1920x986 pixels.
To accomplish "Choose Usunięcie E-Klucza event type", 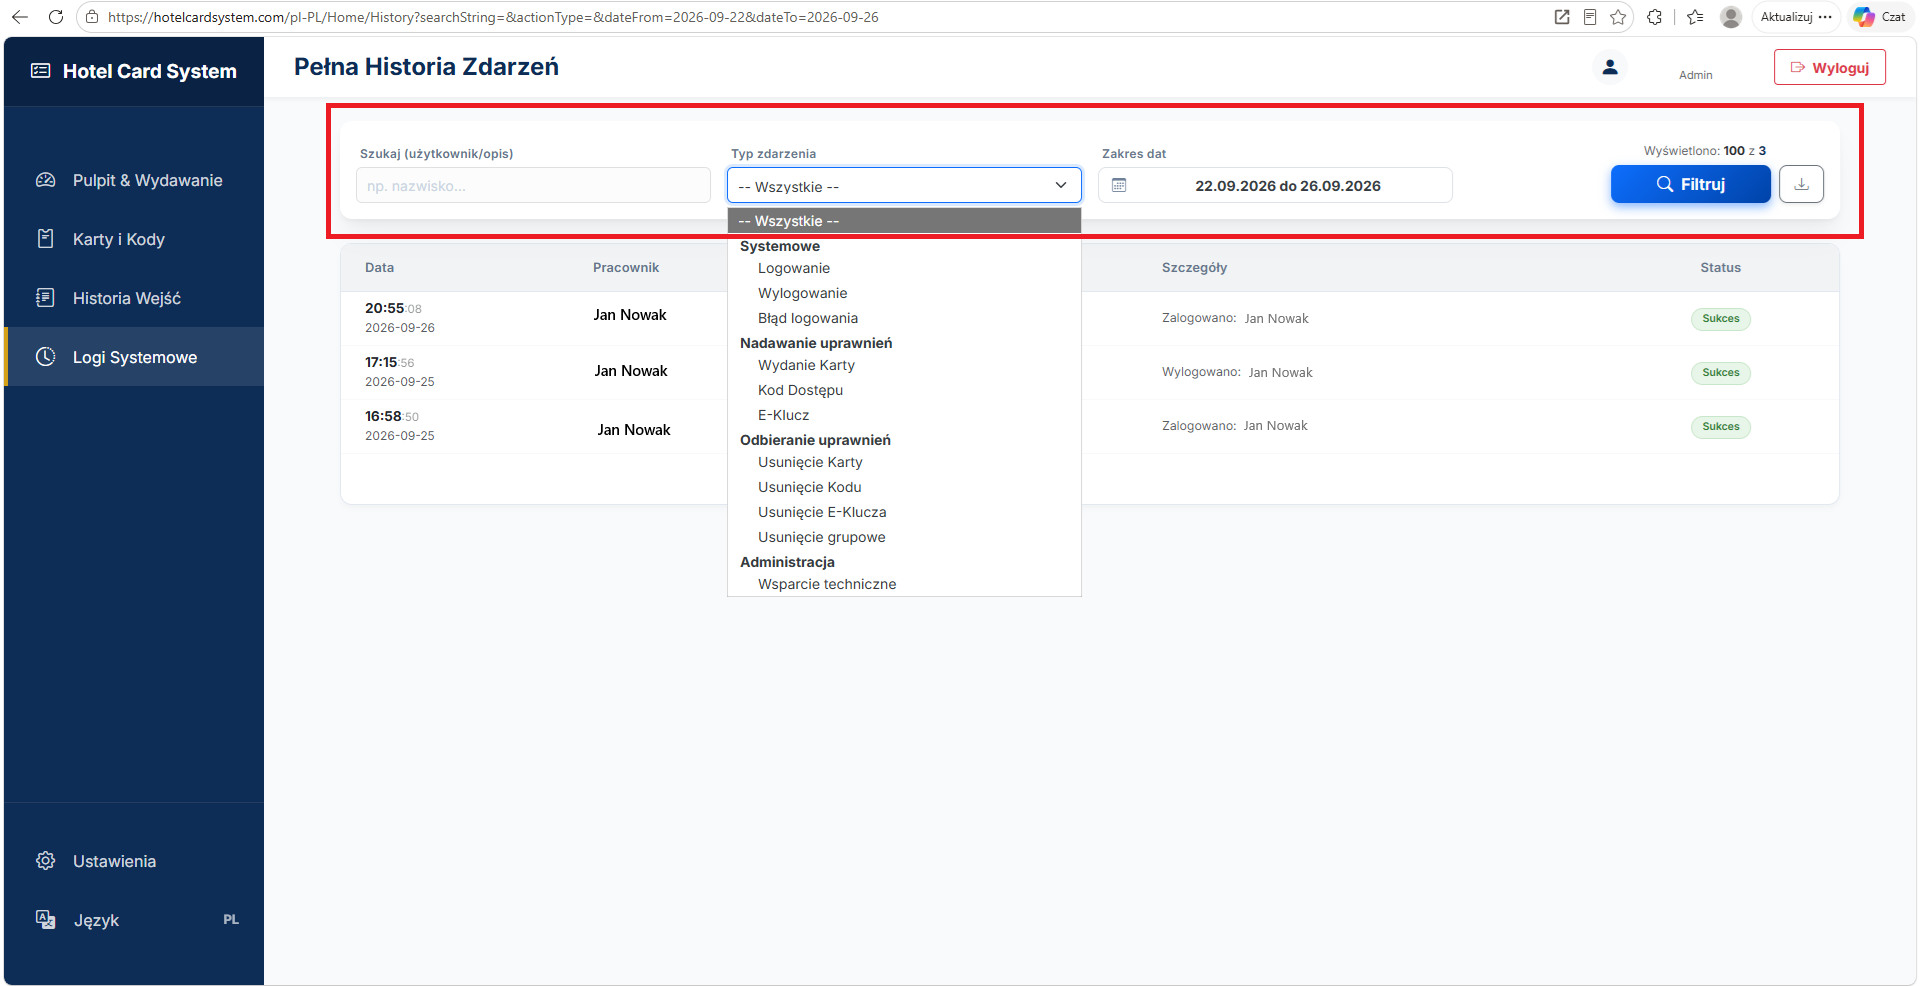I will [x=904, y=512].
